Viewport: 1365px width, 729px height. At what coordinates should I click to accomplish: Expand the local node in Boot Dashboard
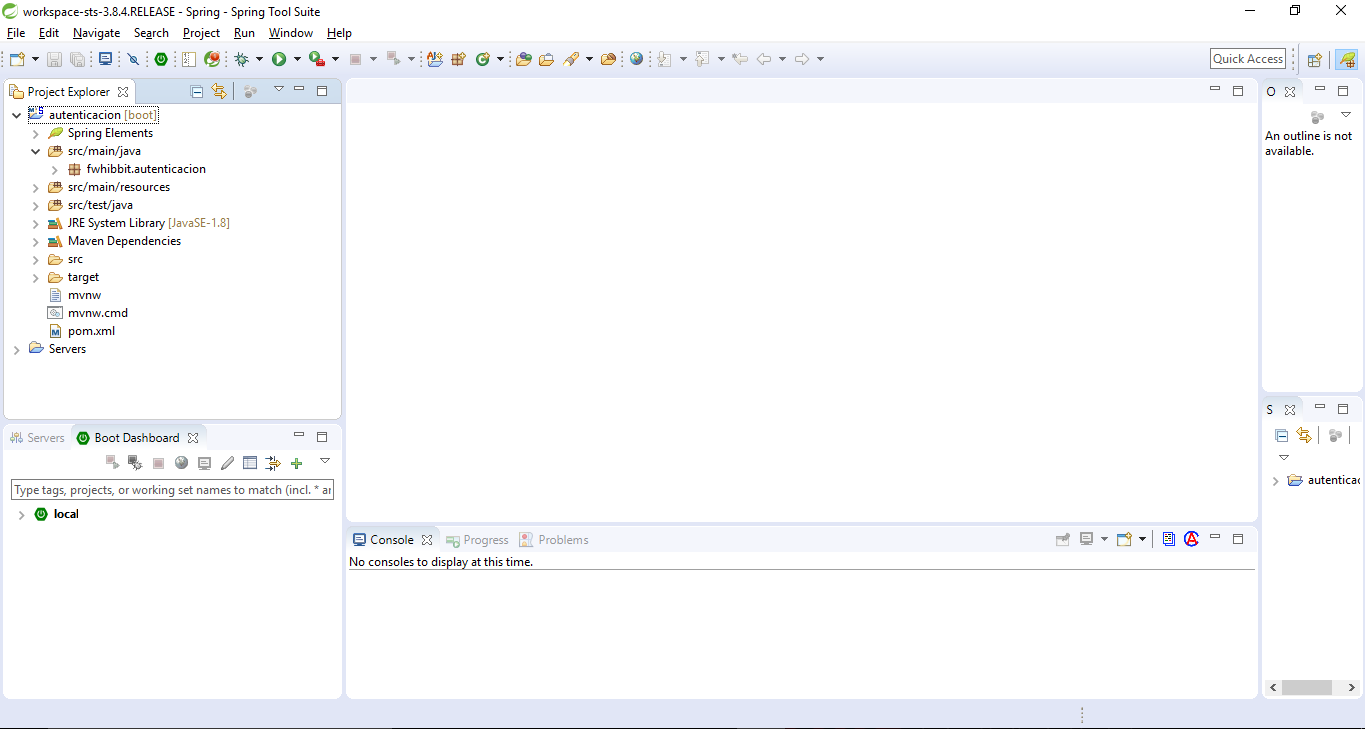pos(21,515)
